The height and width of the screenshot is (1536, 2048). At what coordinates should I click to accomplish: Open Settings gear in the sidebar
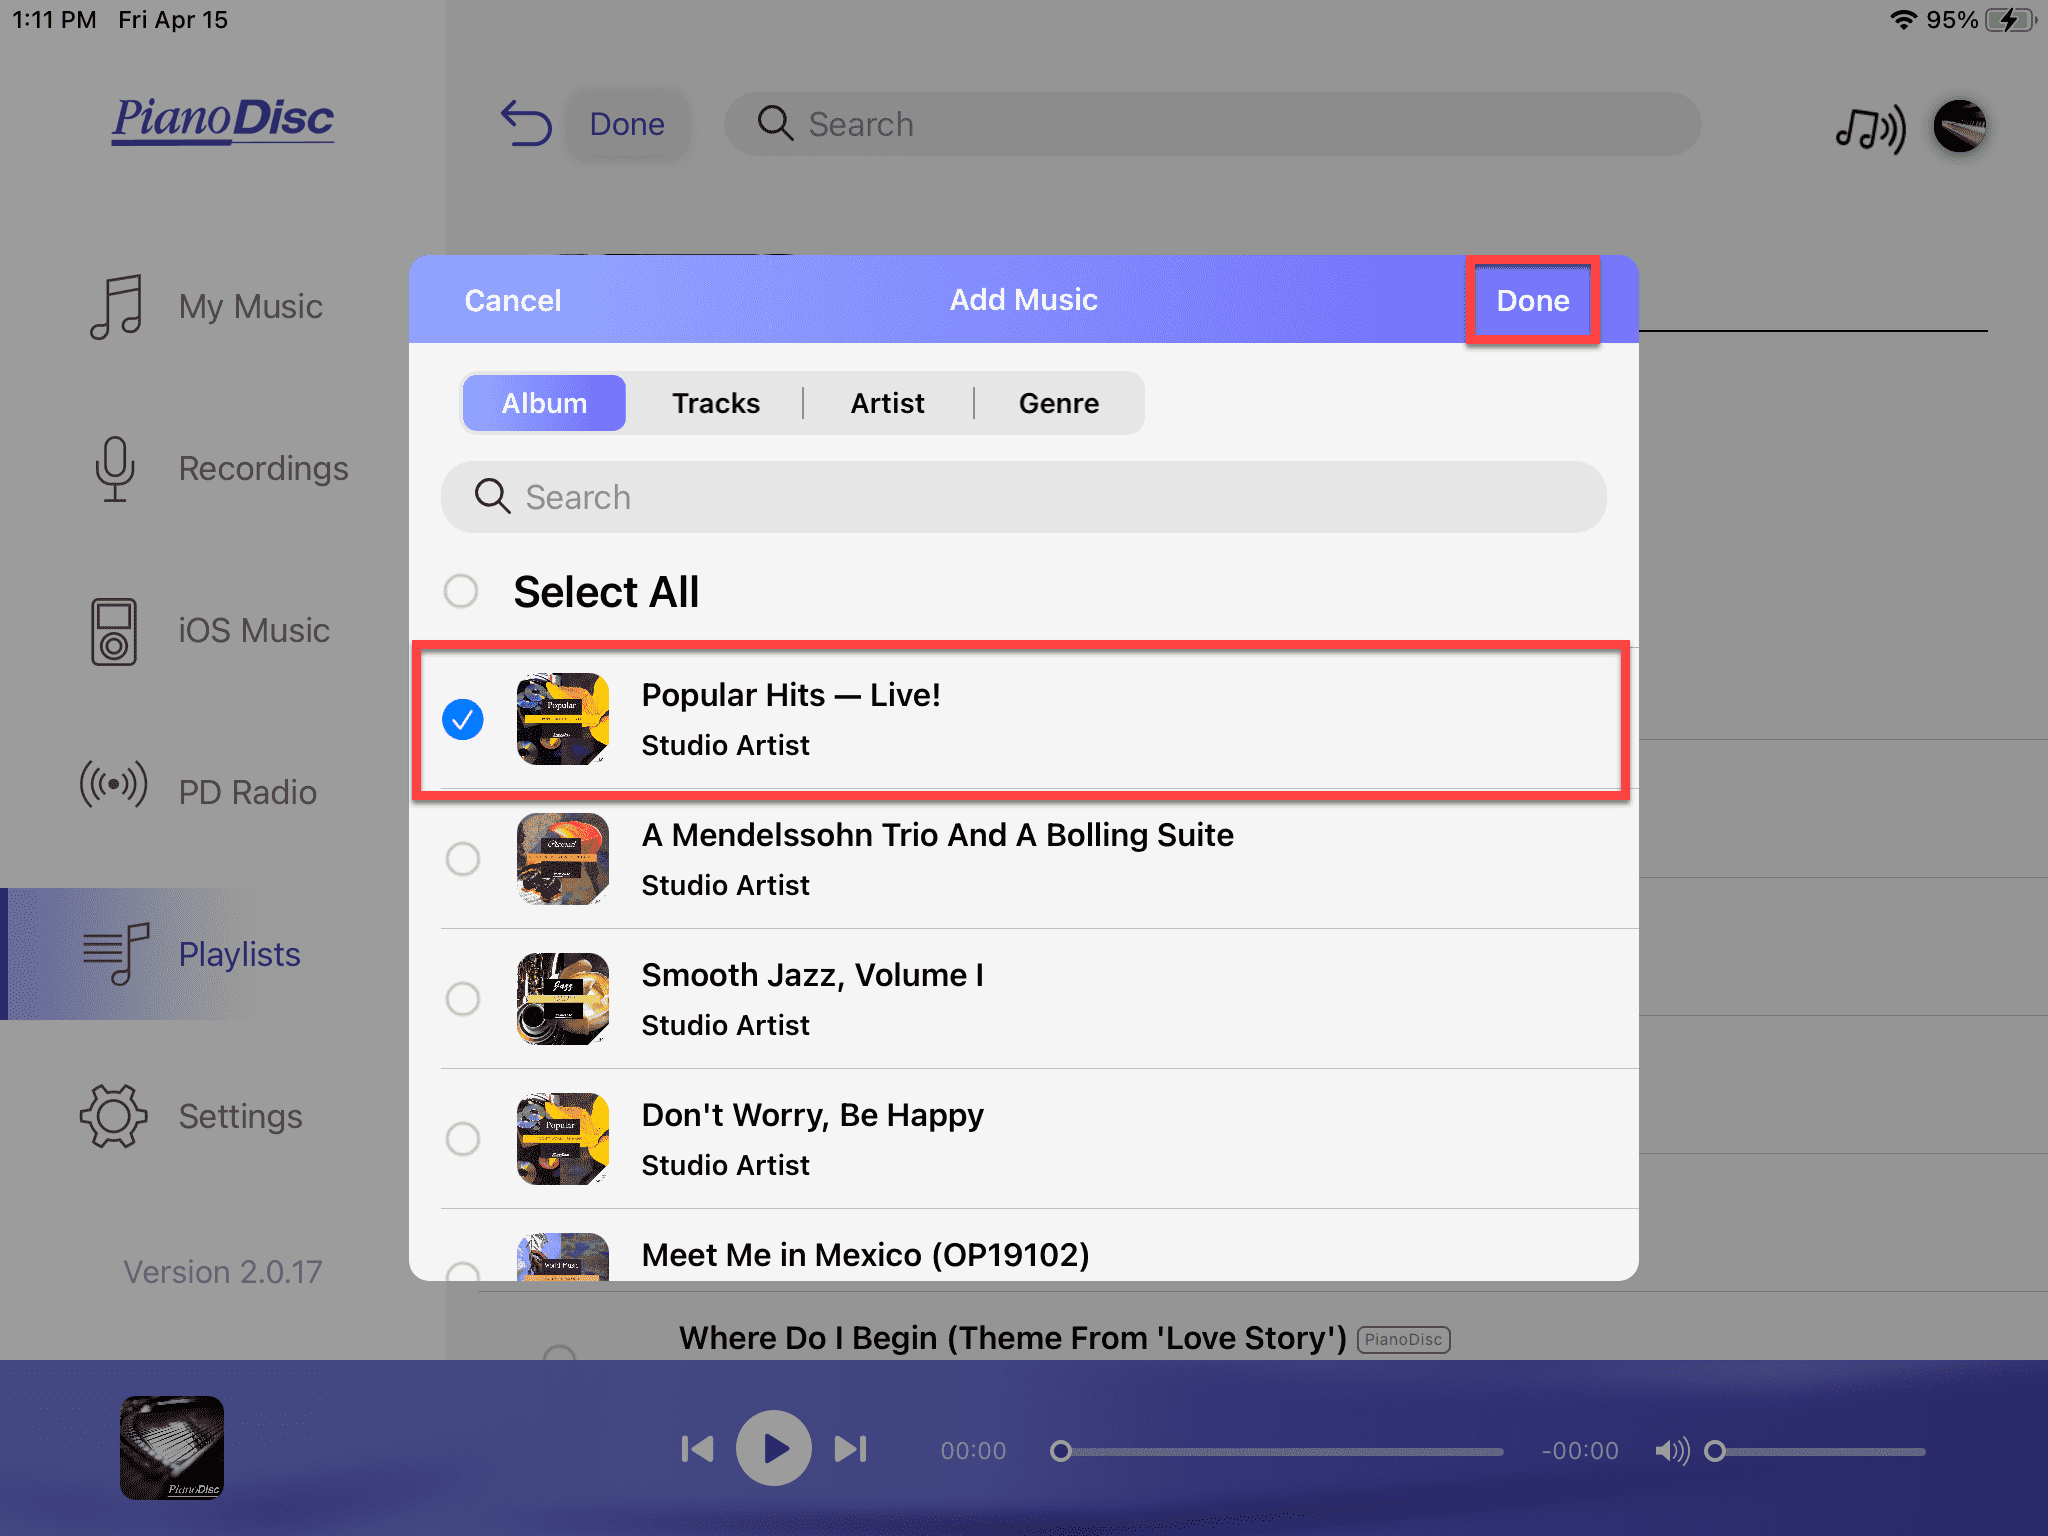(114, 1115)
